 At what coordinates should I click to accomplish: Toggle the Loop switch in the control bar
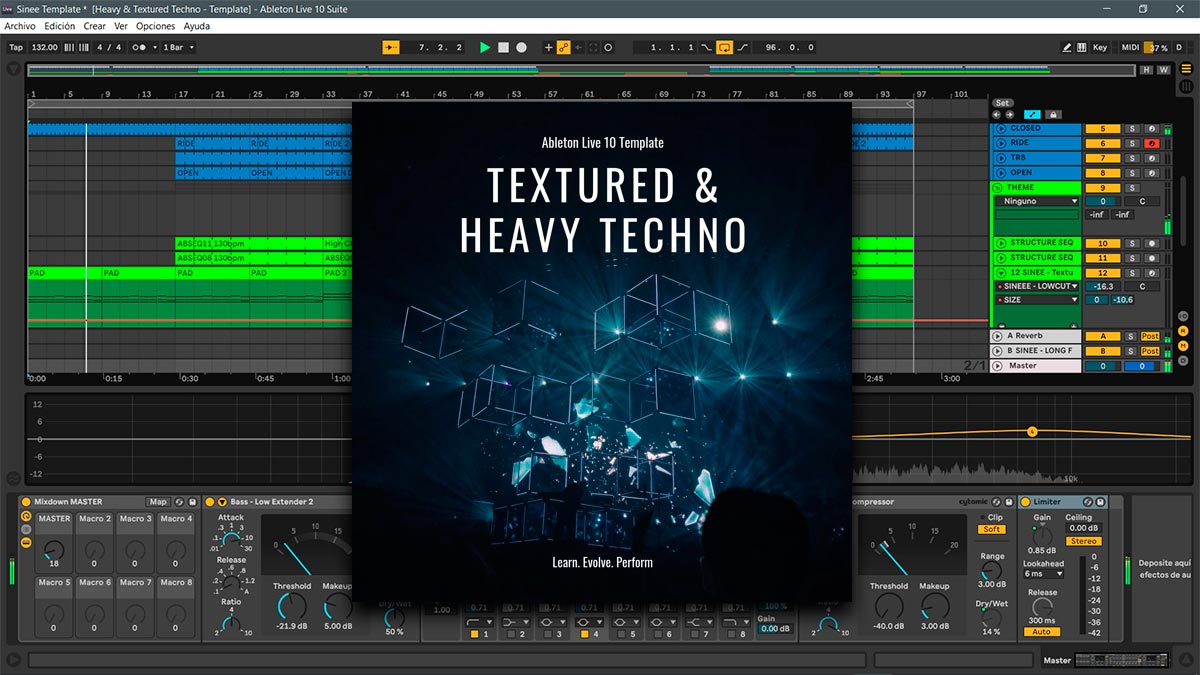click(725, 47)
